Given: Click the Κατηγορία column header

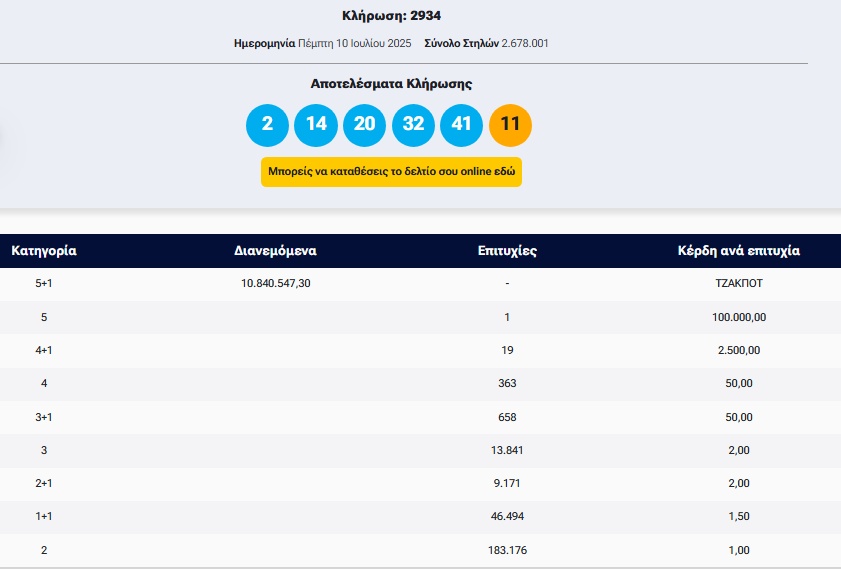Looking at the screenshot, I should tap(44, 251).
